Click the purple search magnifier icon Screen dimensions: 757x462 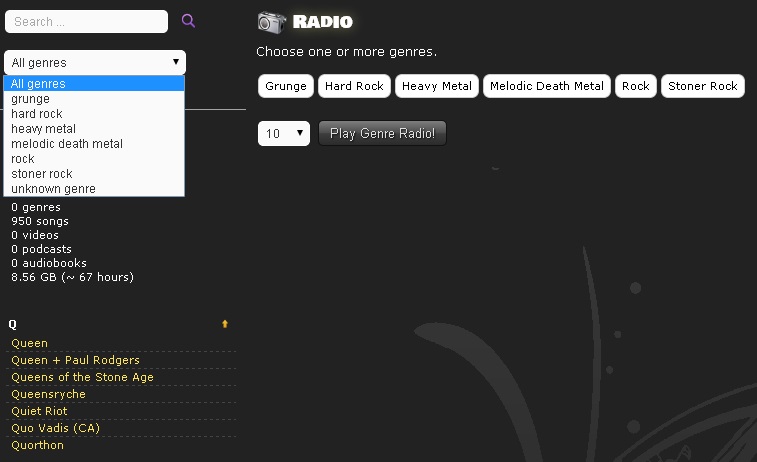coord(188,21)
